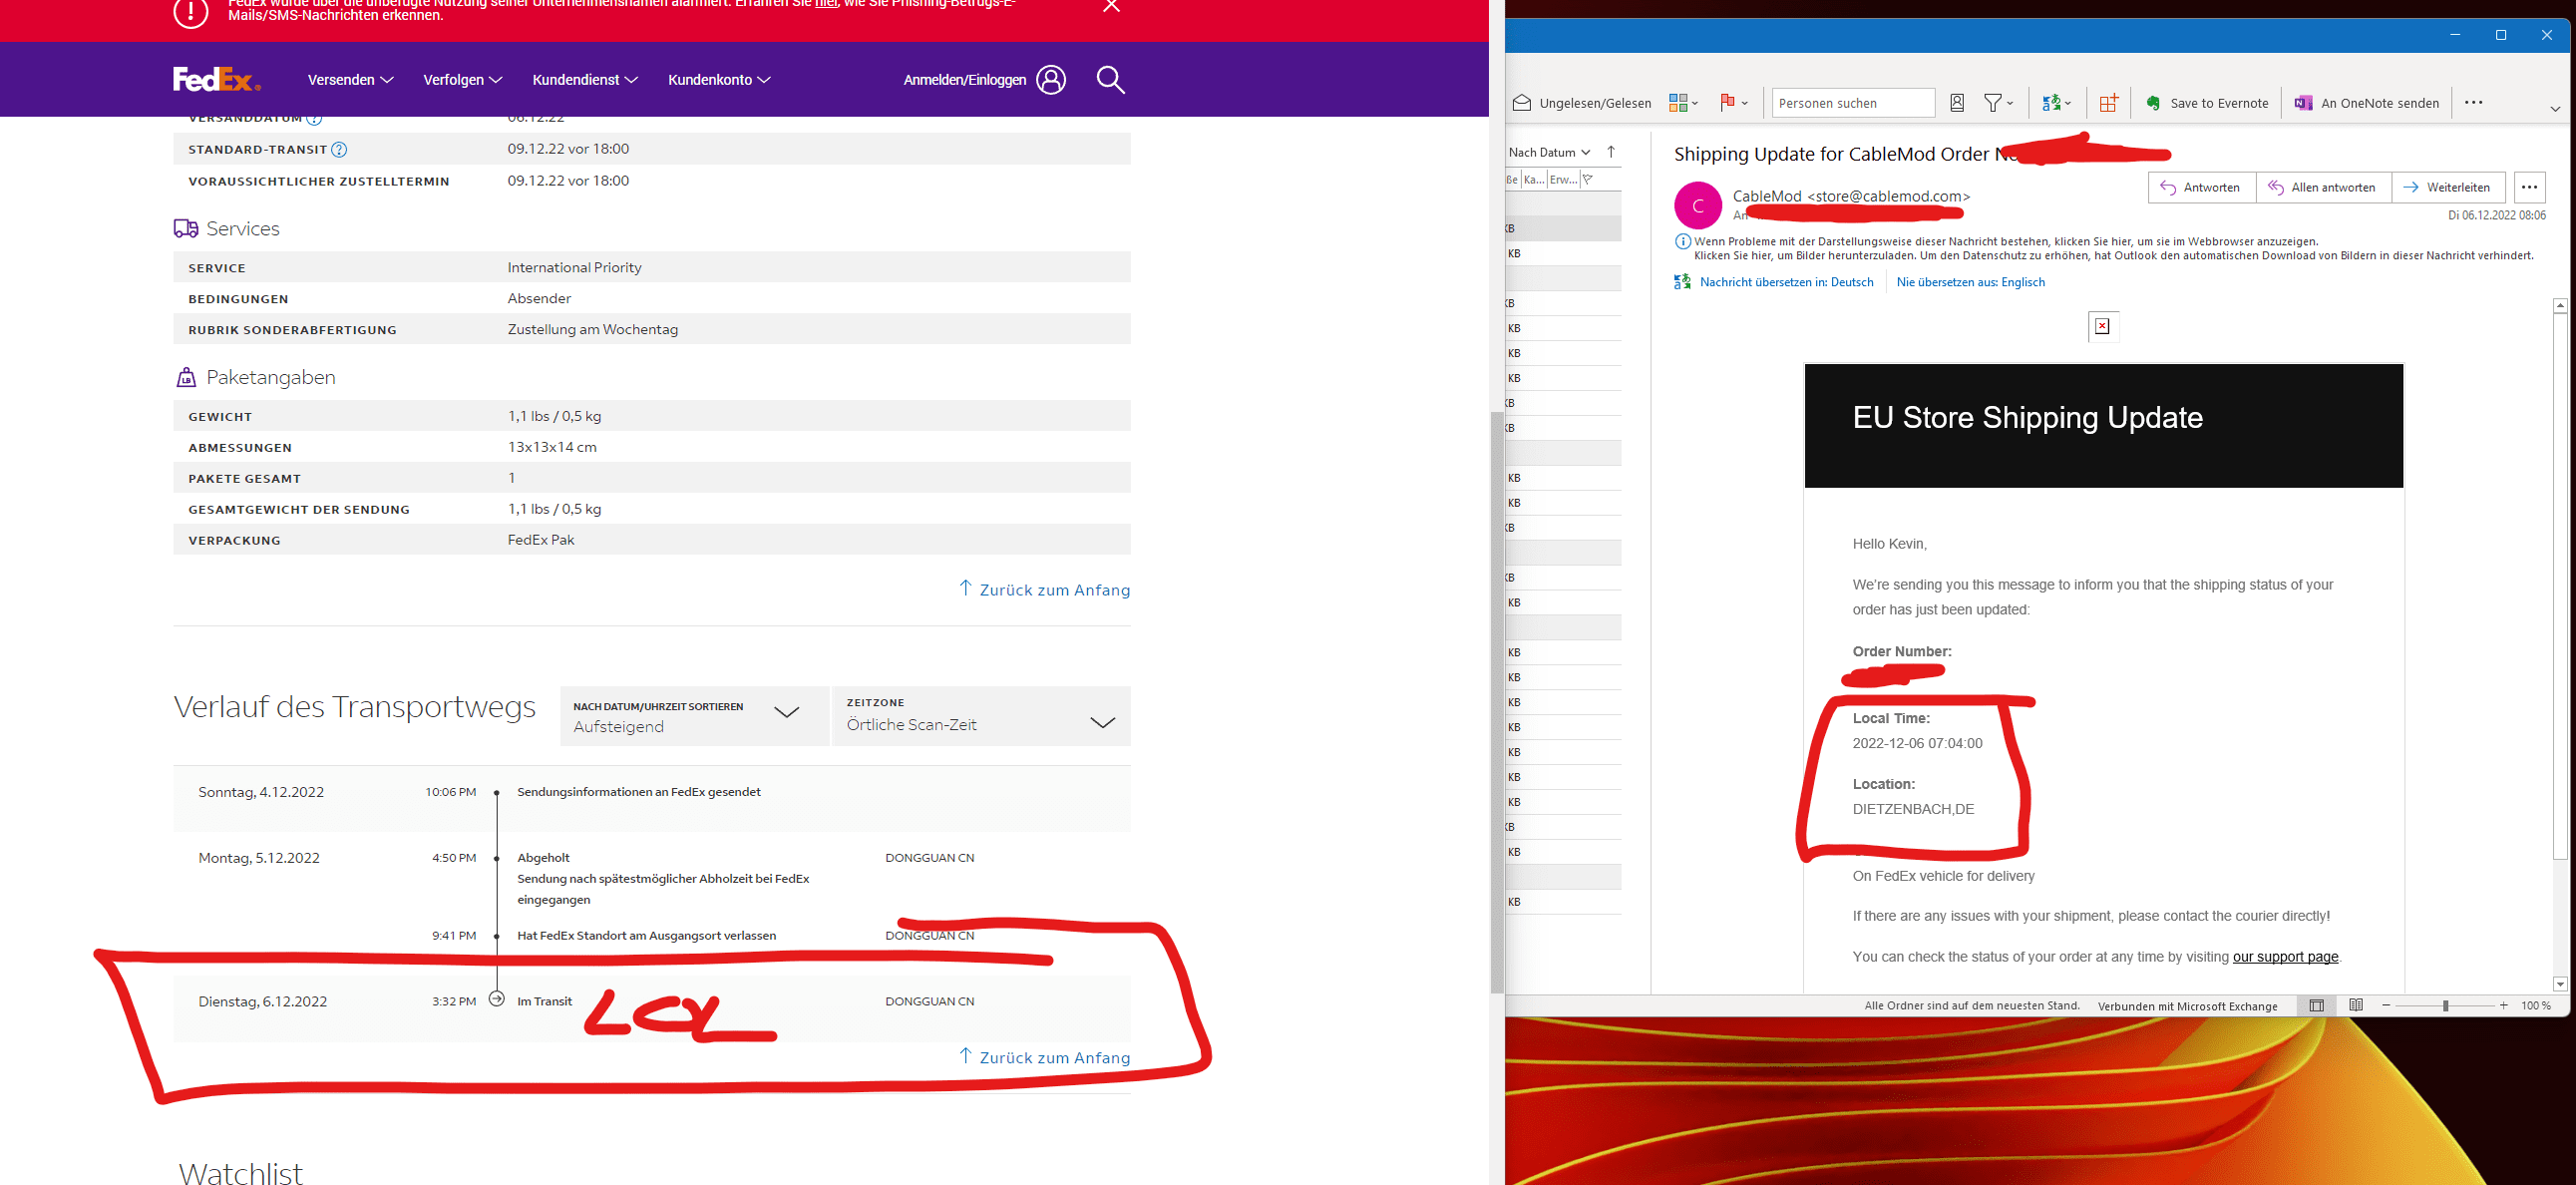Open the Outlook follow-up flag dropdown
Image resolution: width=2576 pixels, height=1185 pixels.
(1734, 102)
